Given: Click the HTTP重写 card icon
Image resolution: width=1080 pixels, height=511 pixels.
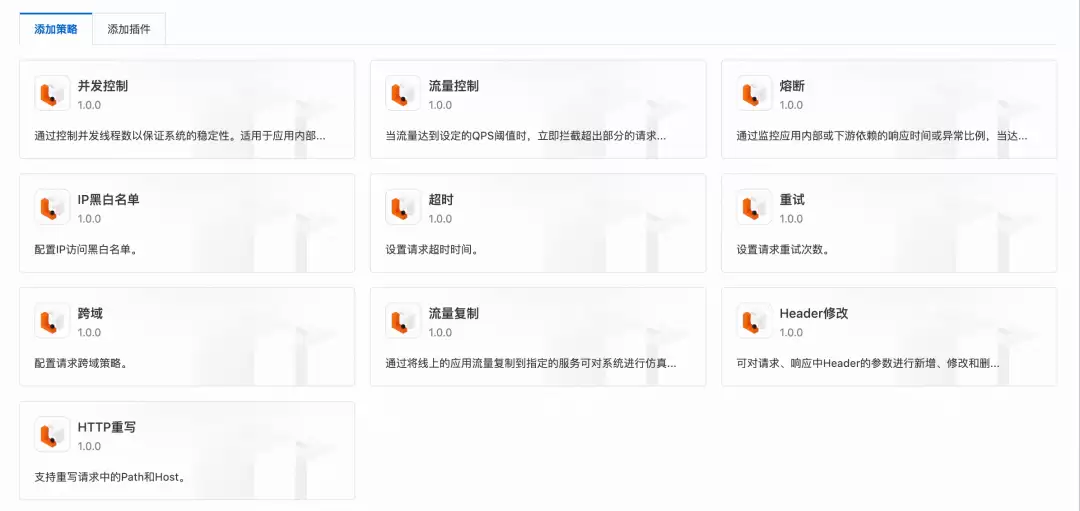Looking at the screenshot, I should coord(52,435).
